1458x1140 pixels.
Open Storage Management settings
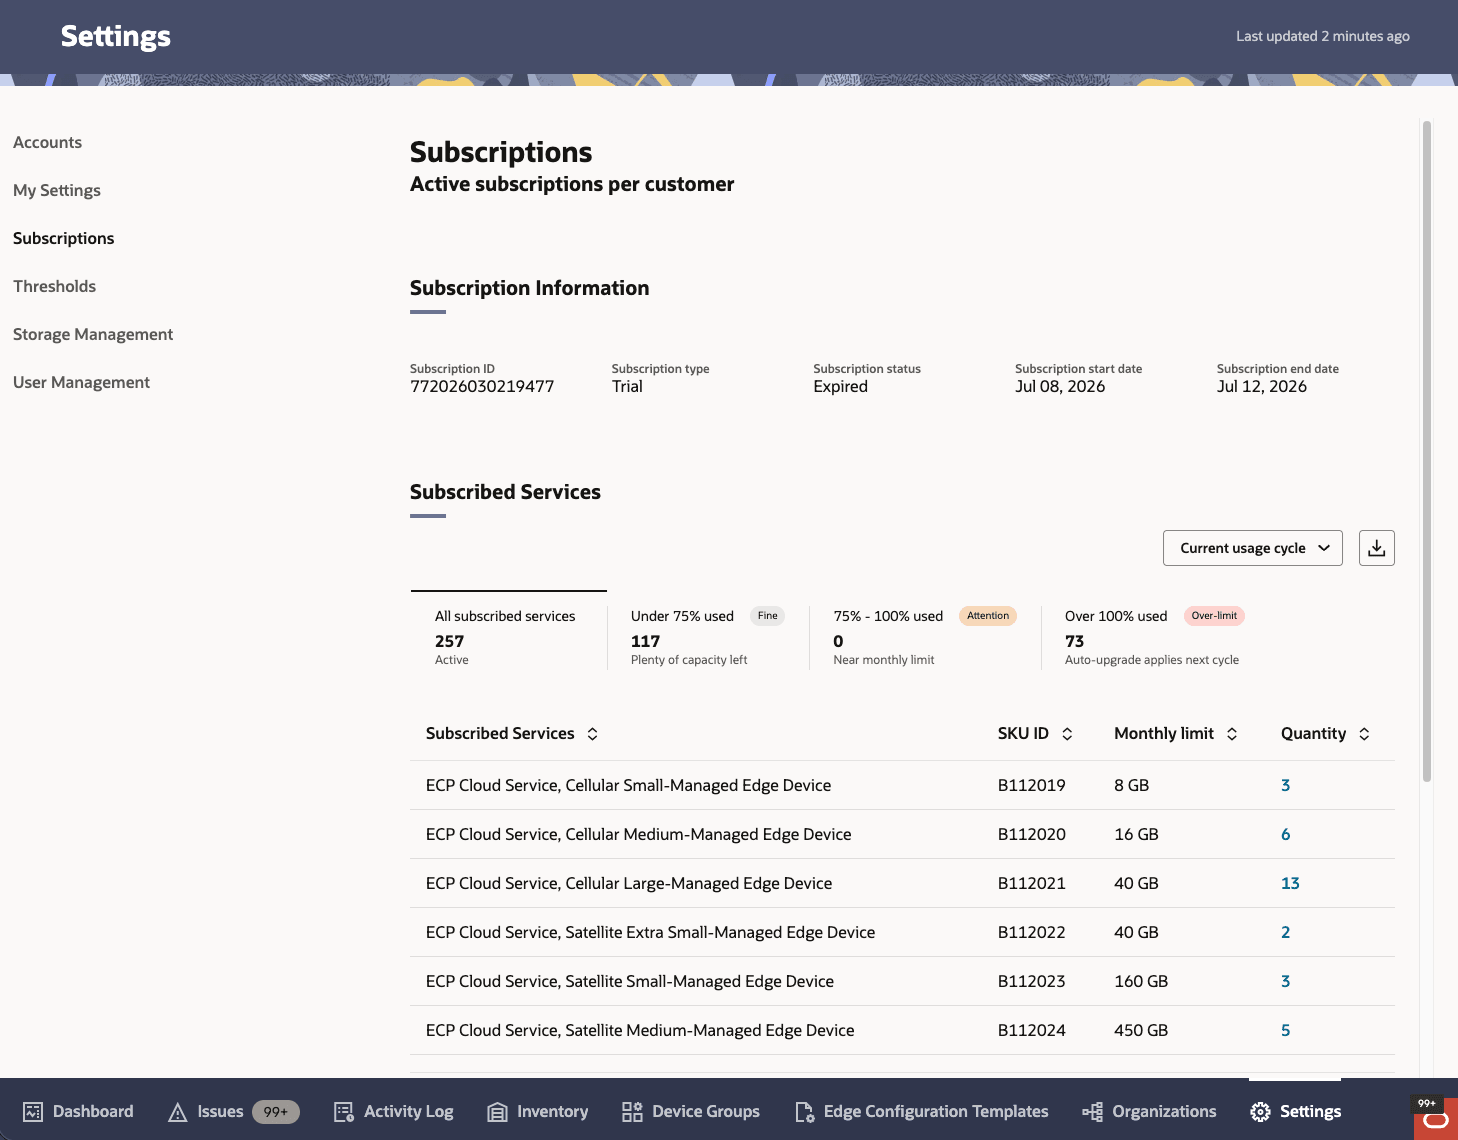(x=93, y=334)
